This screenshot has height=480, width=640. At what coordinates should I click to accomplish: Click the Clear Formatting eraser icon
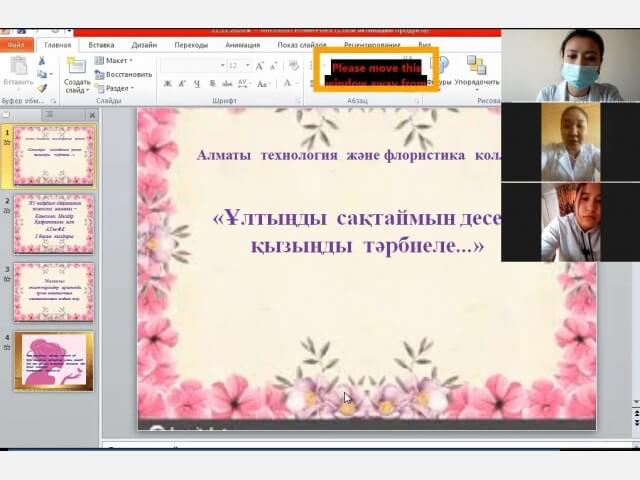[x=293, y=65]
